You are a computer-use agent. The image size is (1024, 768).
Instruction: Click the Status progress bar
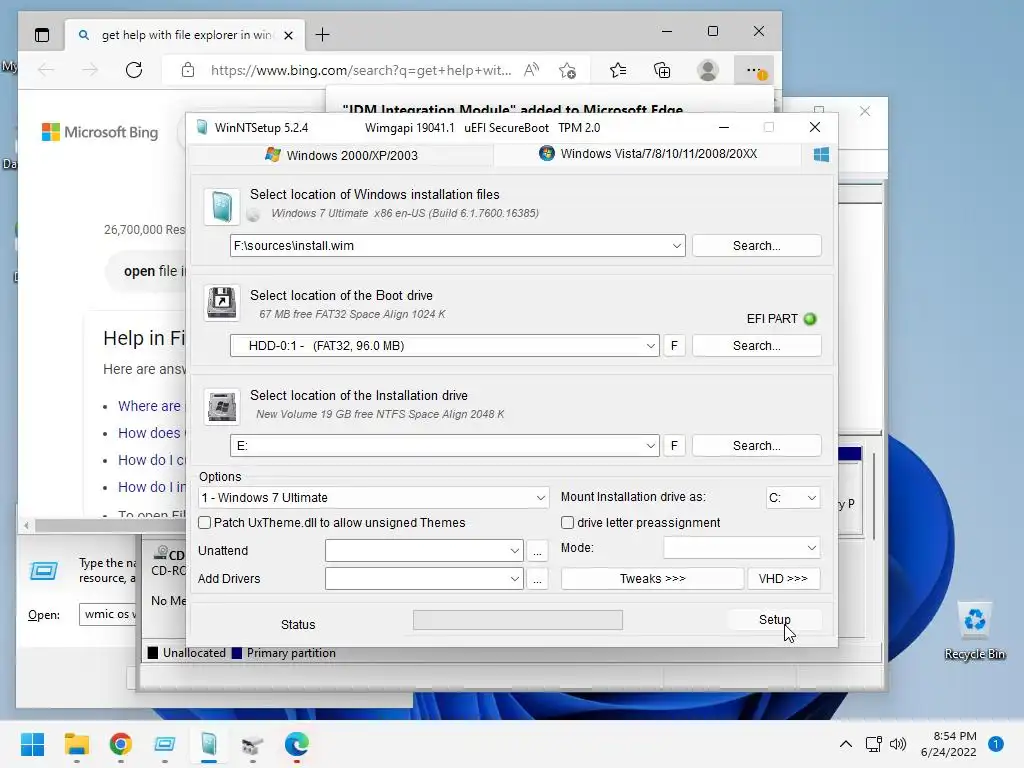tap(518, 620)
